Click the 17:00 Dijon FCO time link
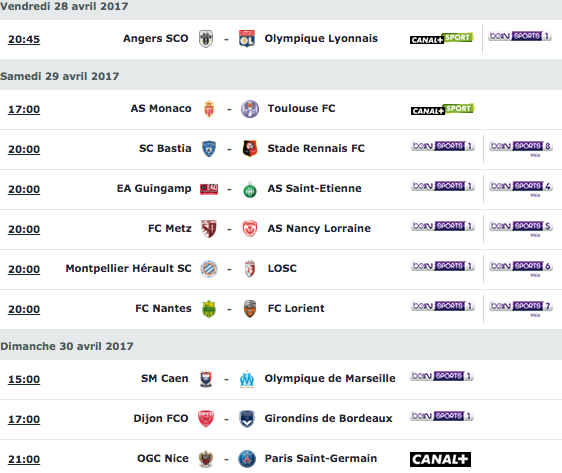The width and height of the screenshot is (562, 473). click(24, 419)
